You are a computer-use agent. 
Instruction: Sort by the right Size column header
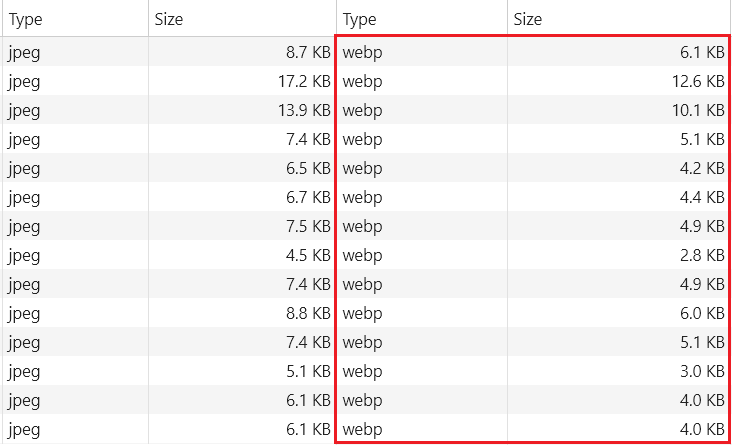(x=619, y=19)
